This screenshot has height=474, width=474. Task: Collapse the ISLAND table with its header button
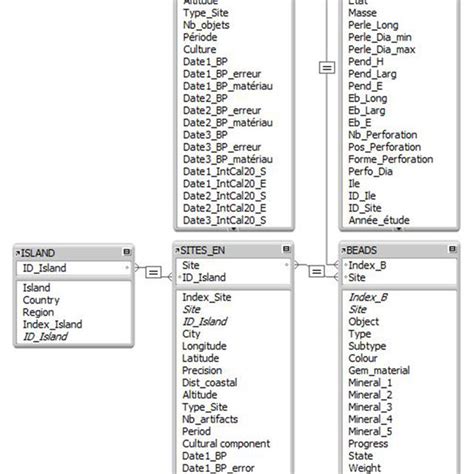pyautogui.click(x=127, y=252)
